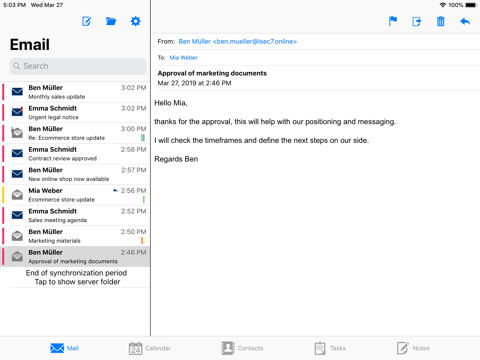
Task: Compose a new email with pencil icon
Action: click(x=86, y=22)
